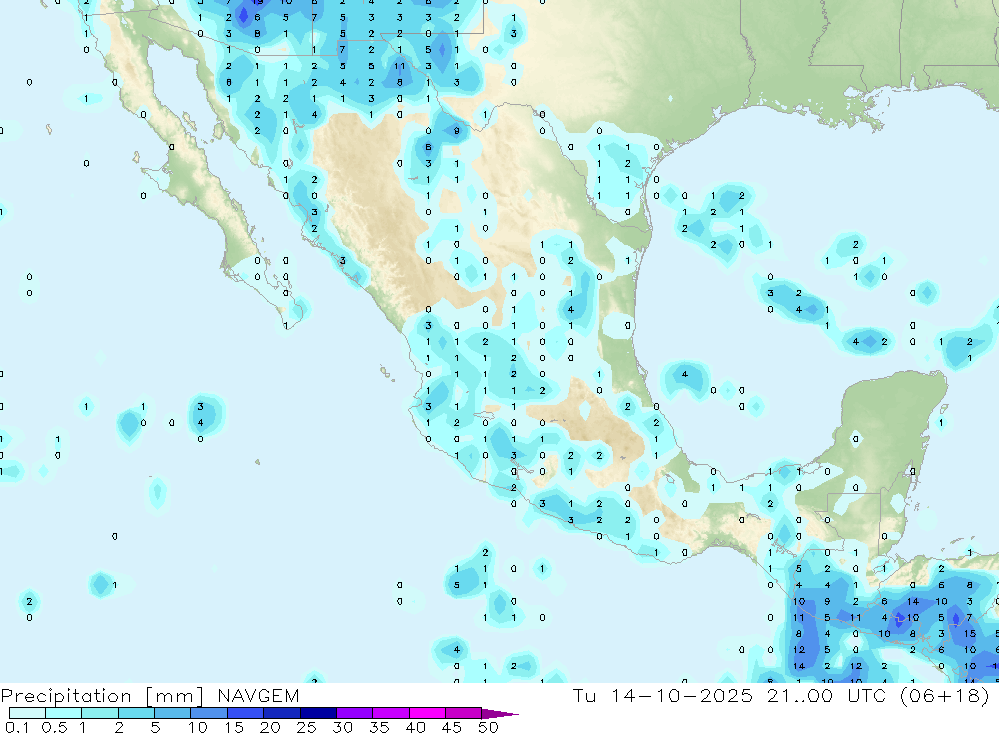Click the legend tick label '0.1'

pos(17,727)
